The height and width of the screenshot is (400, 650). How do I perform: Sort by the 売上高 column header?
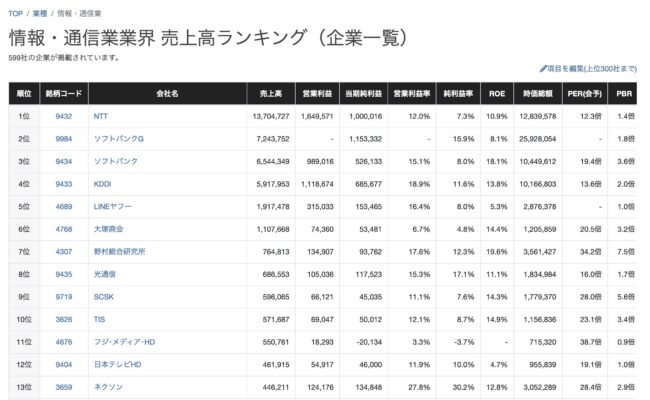click(x=270, y=94)
